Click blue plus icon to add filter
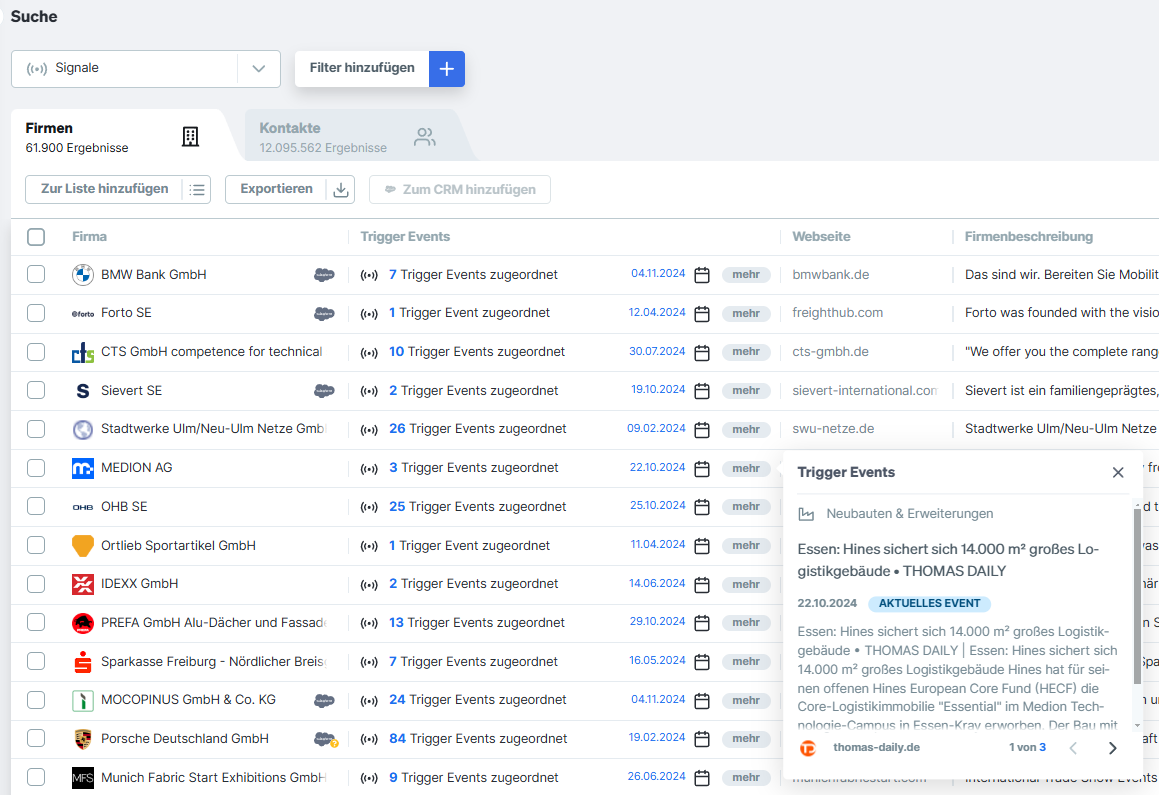 446,69
